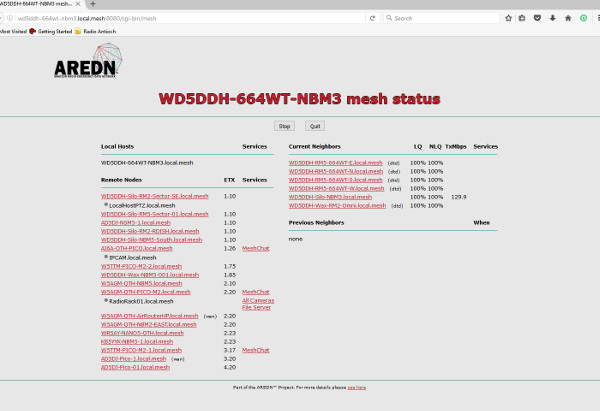Open neighbor WD5DDH-RM5-664WT-W.local.mesh

coord(336,188)
